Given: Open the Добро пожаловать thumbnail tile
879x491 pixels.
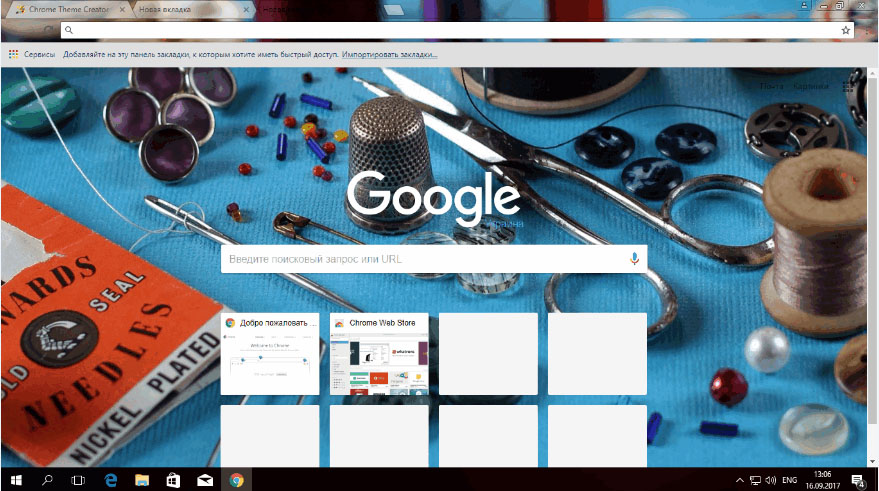Looking at the screenshot, I should click(x=270, y=354).
